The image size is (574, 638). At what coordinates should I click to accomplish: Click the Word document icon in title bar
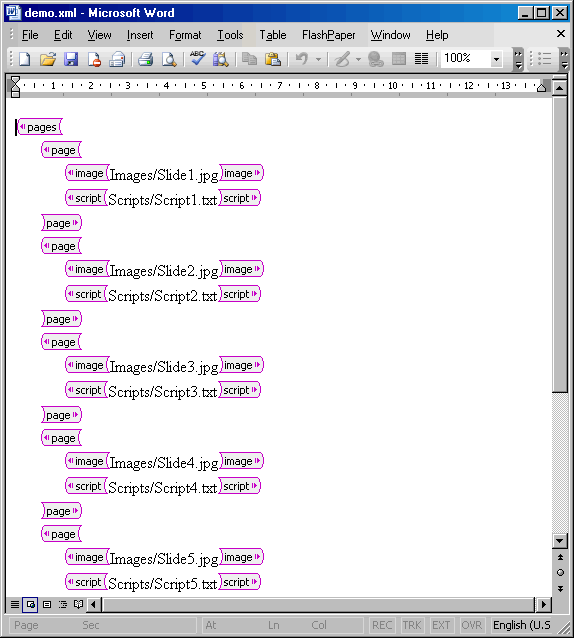click(x=13, y=12)
